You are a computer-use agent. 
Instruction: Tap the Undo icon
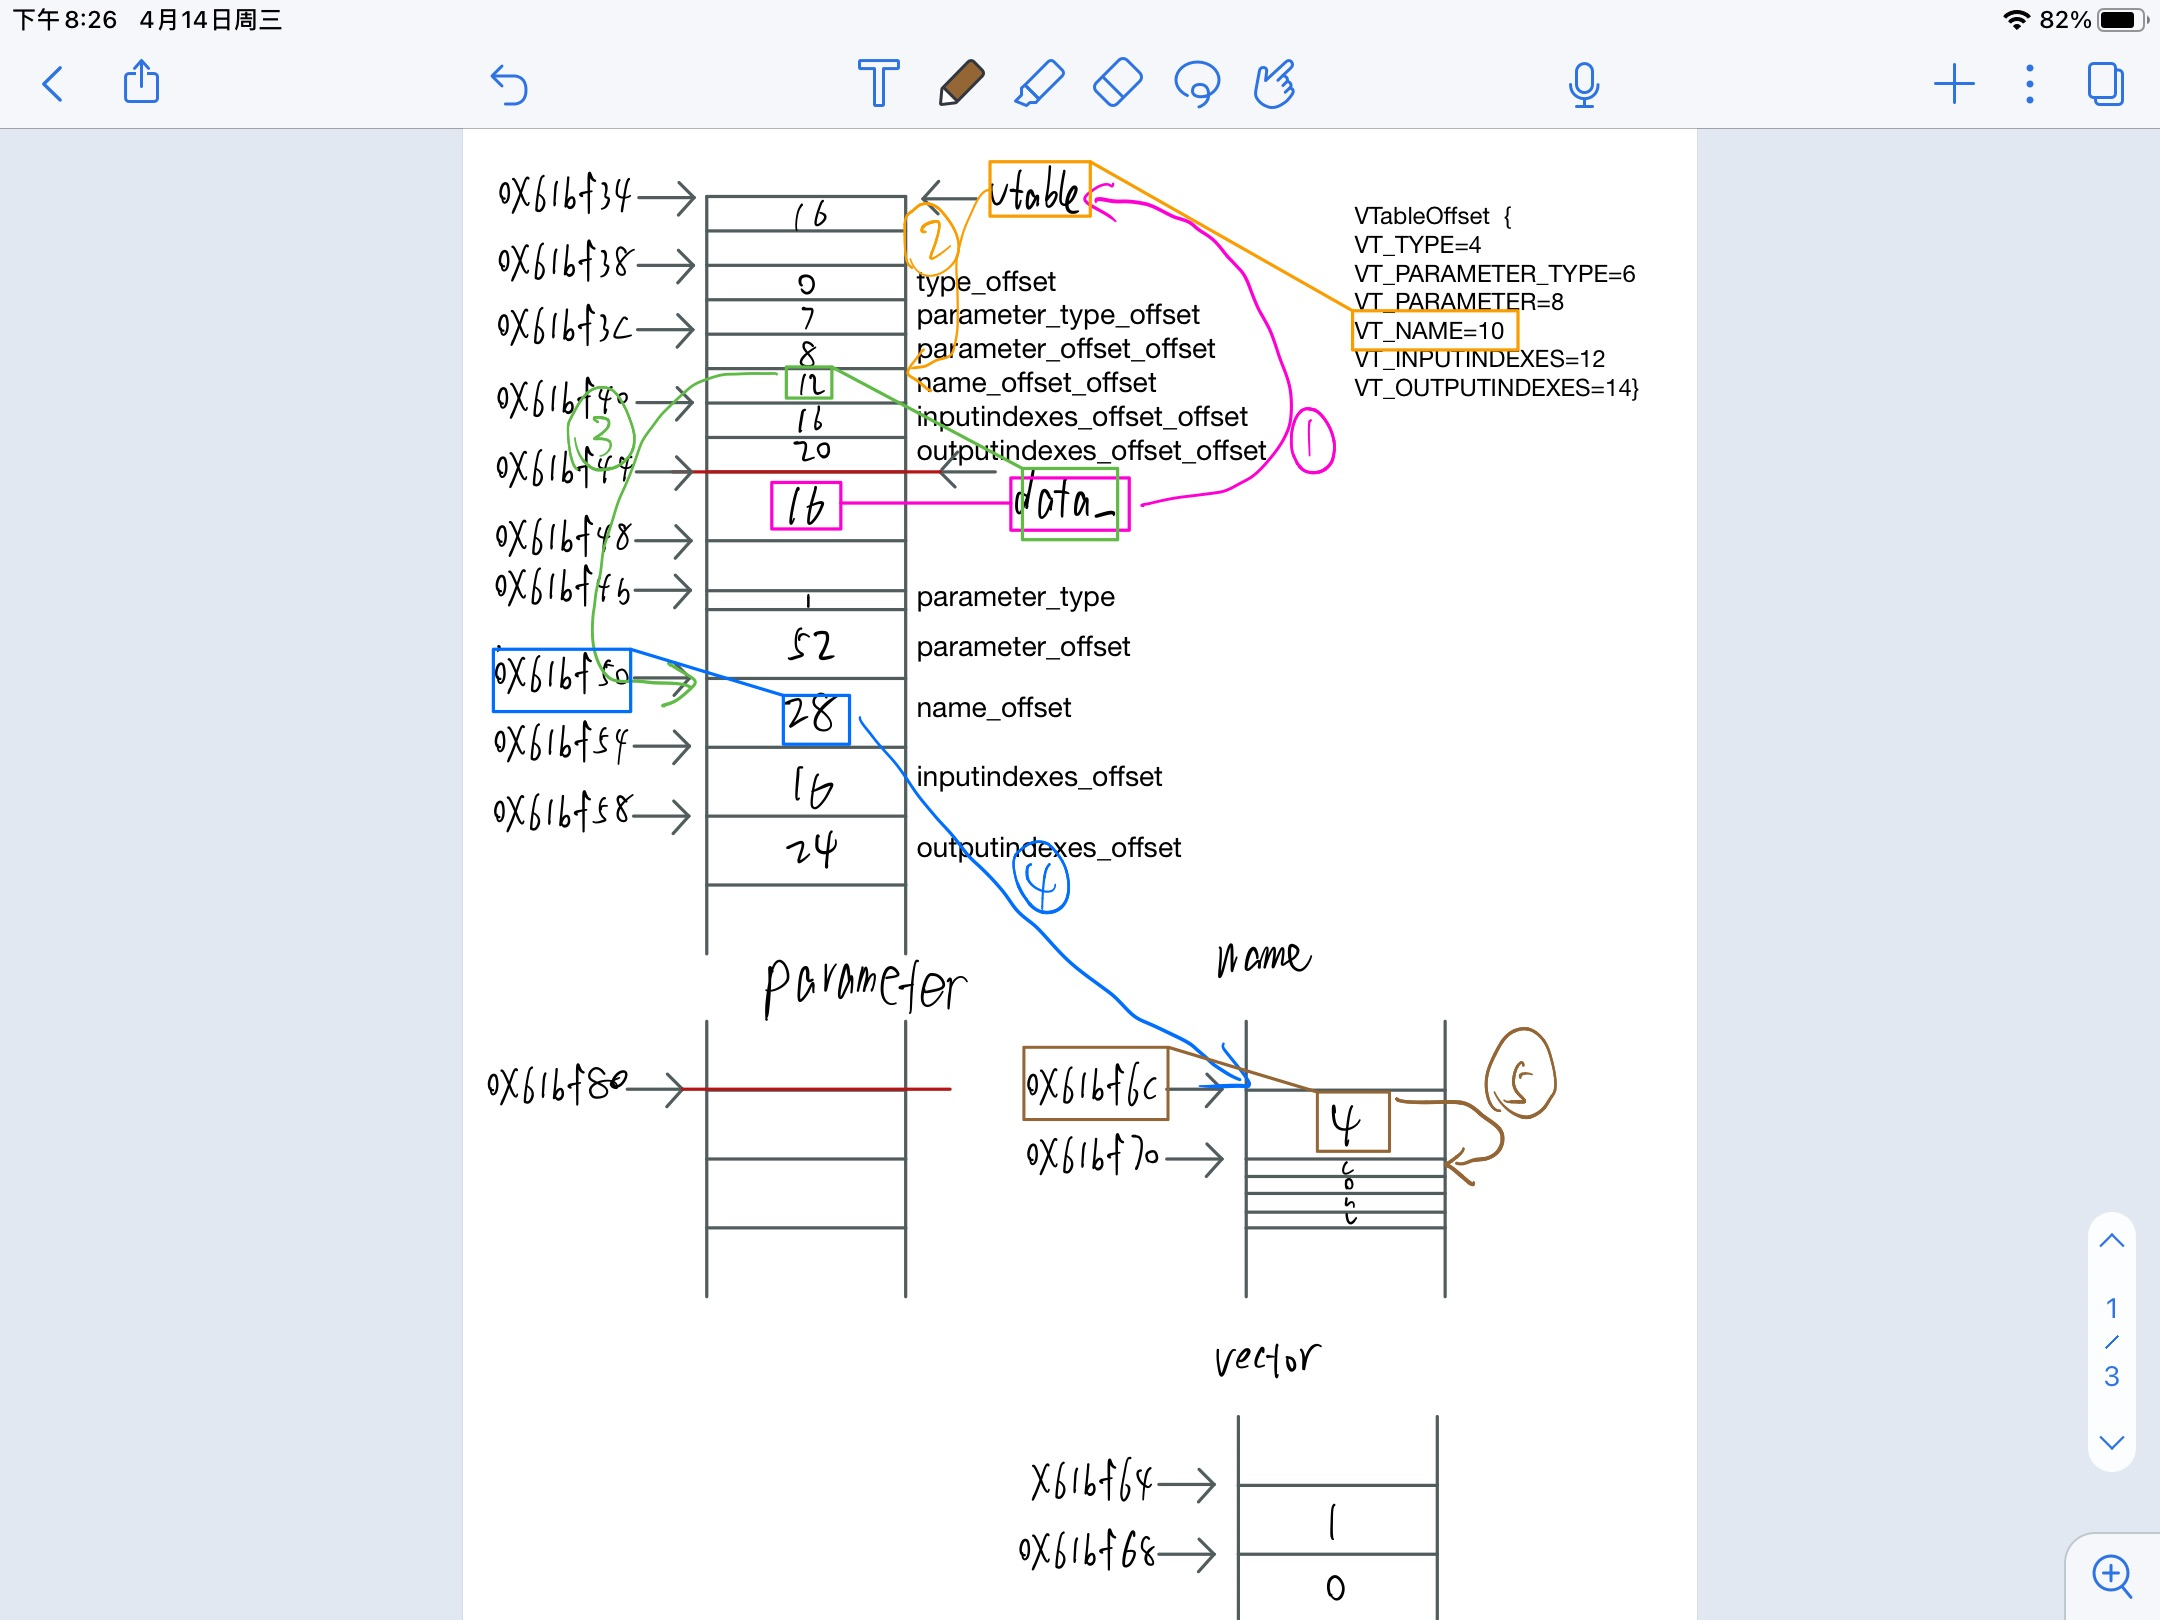click(x=509, y=87)
